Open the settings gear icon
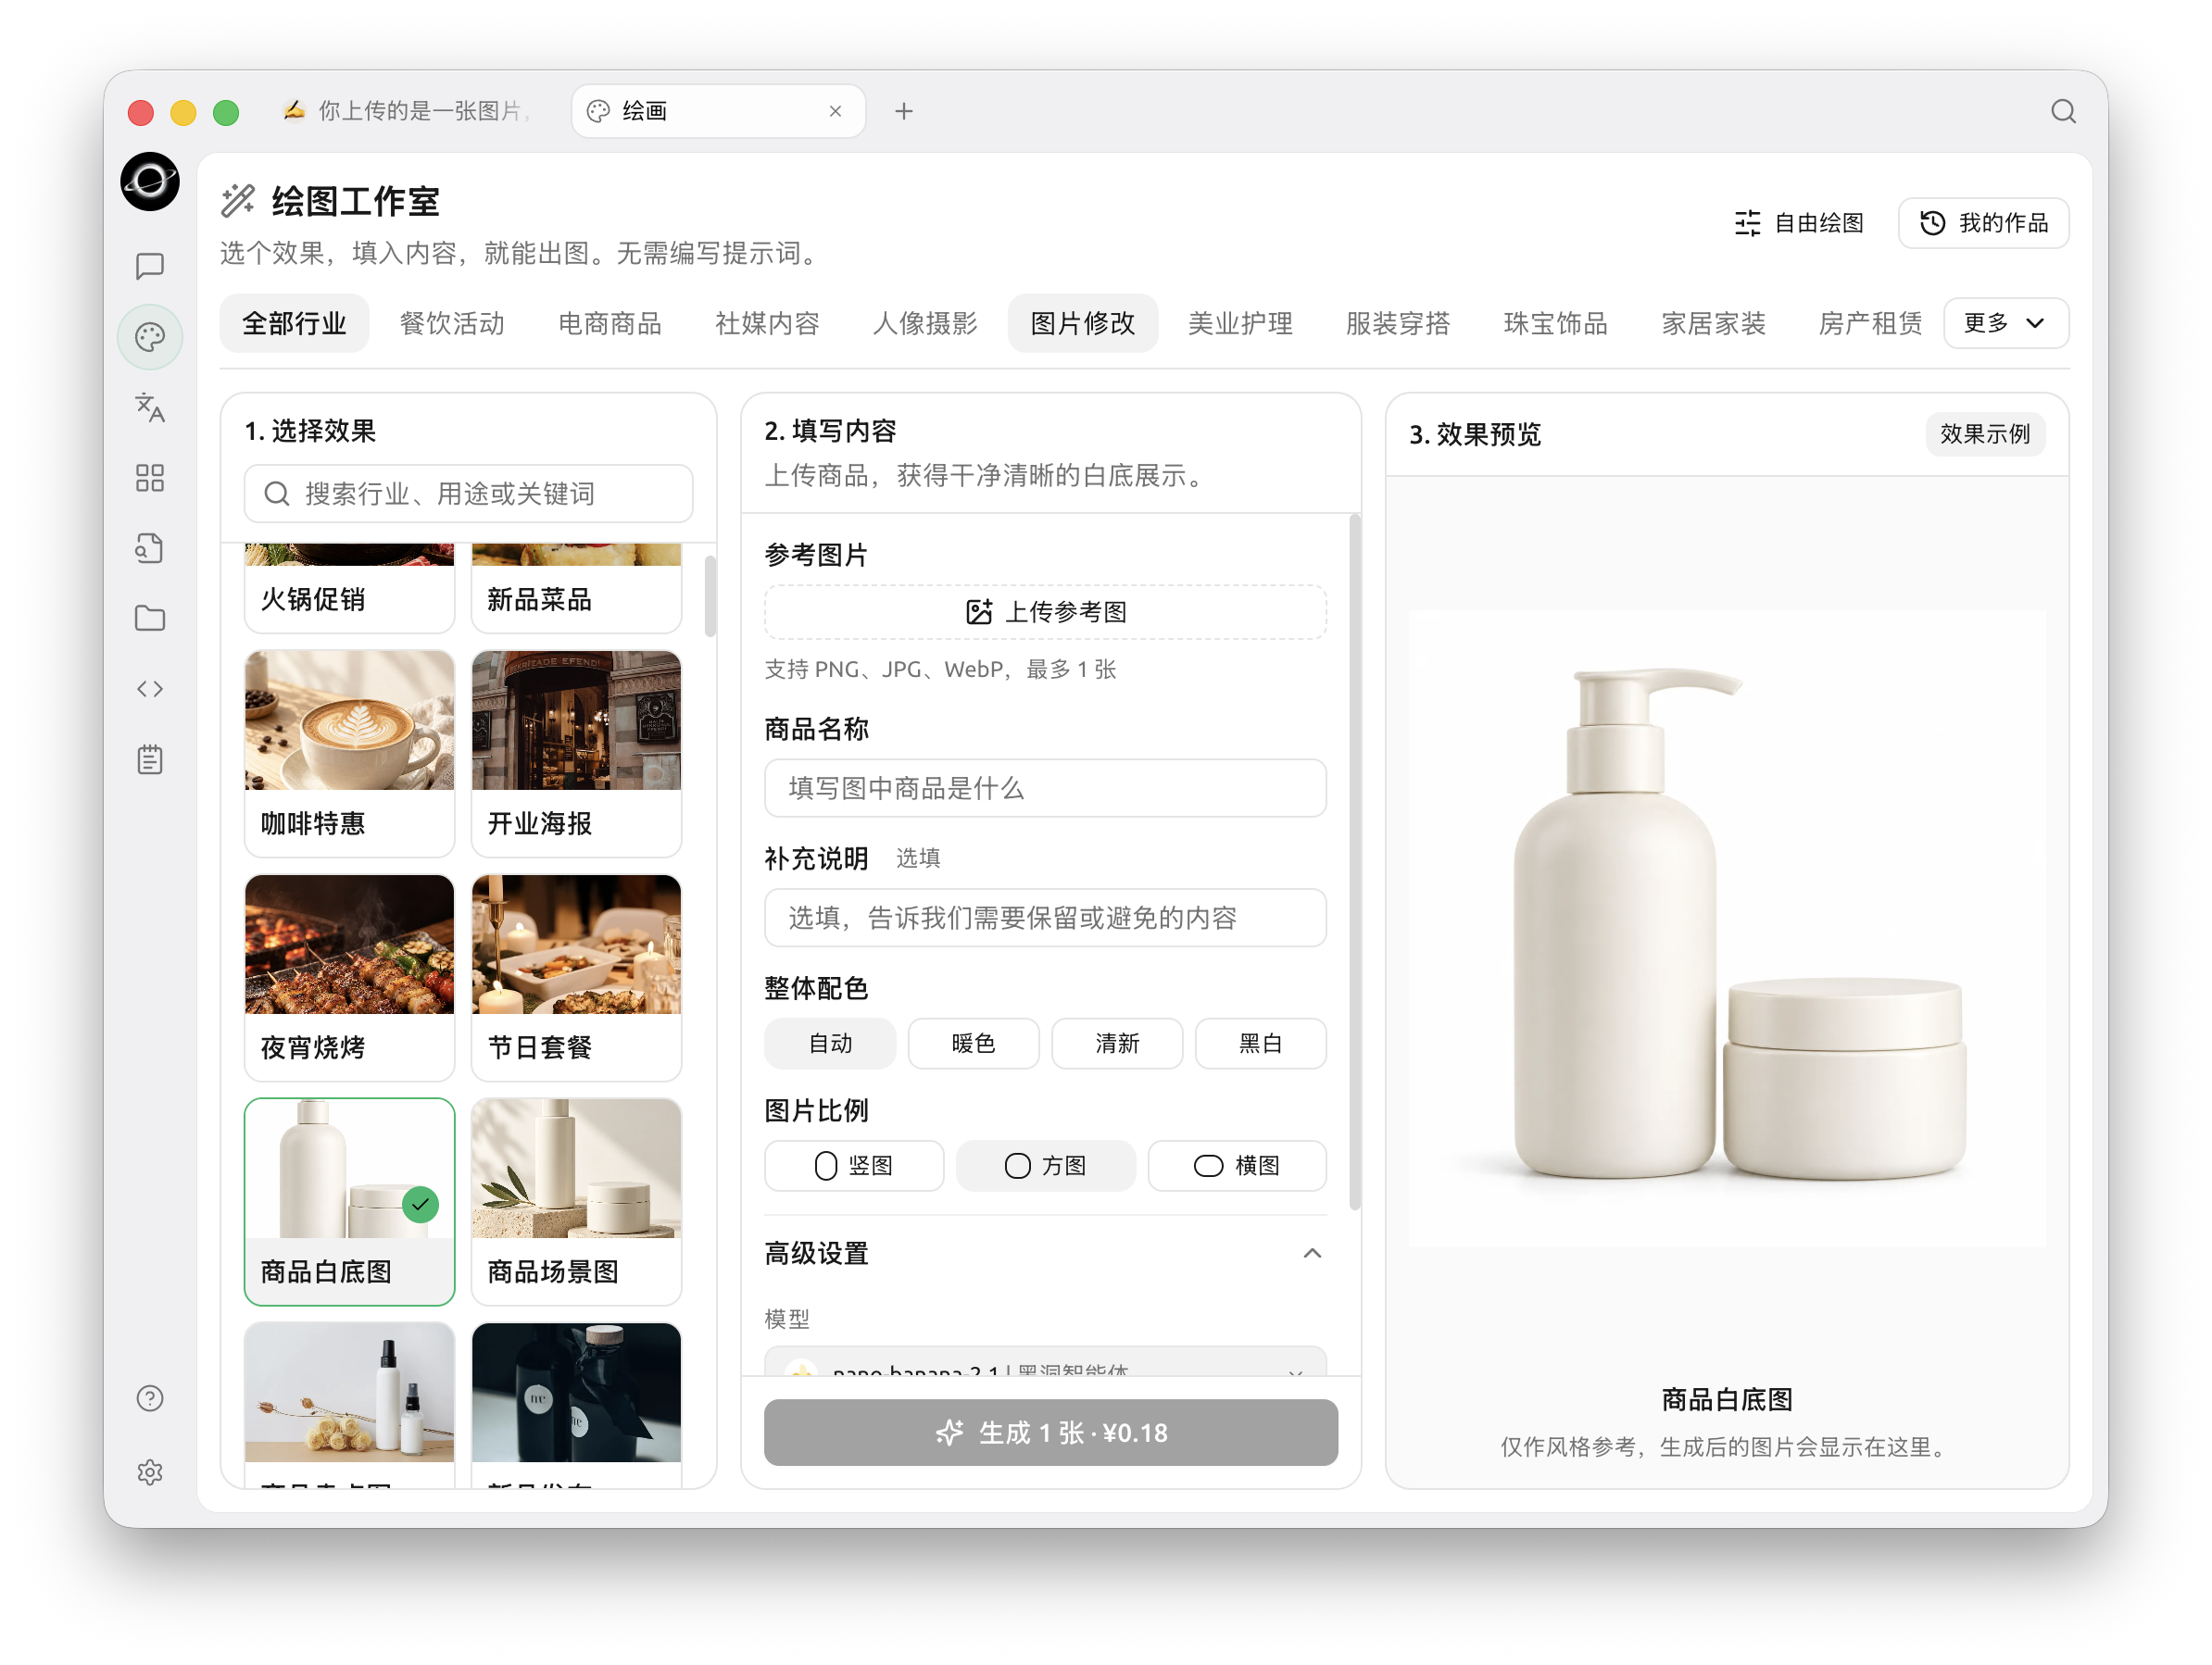This screenshot has width=2212, height=1665. click(x=150, y=1472)
